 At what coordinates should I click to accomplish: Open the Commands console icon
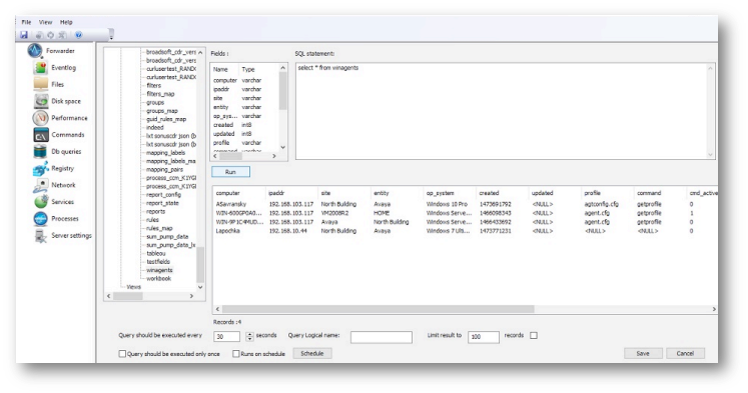click(x=41, y=135)
